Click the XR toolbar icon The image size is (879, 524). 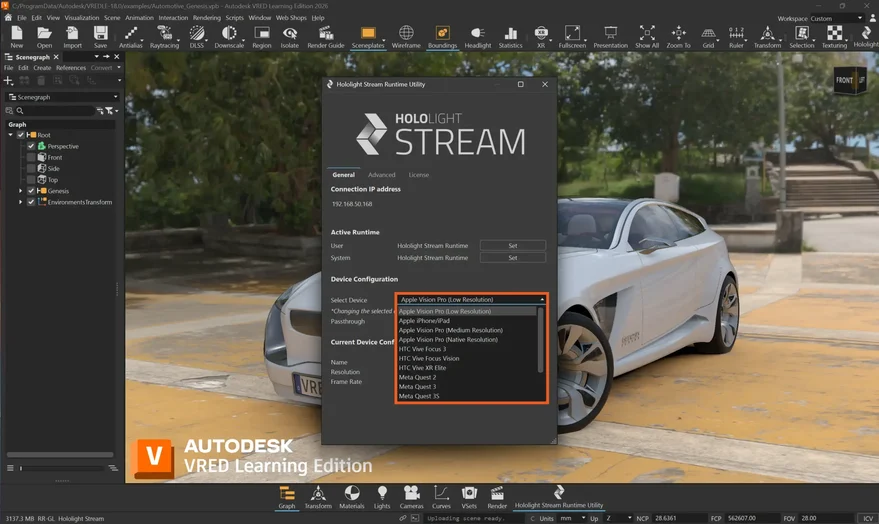tap(540, 37)
